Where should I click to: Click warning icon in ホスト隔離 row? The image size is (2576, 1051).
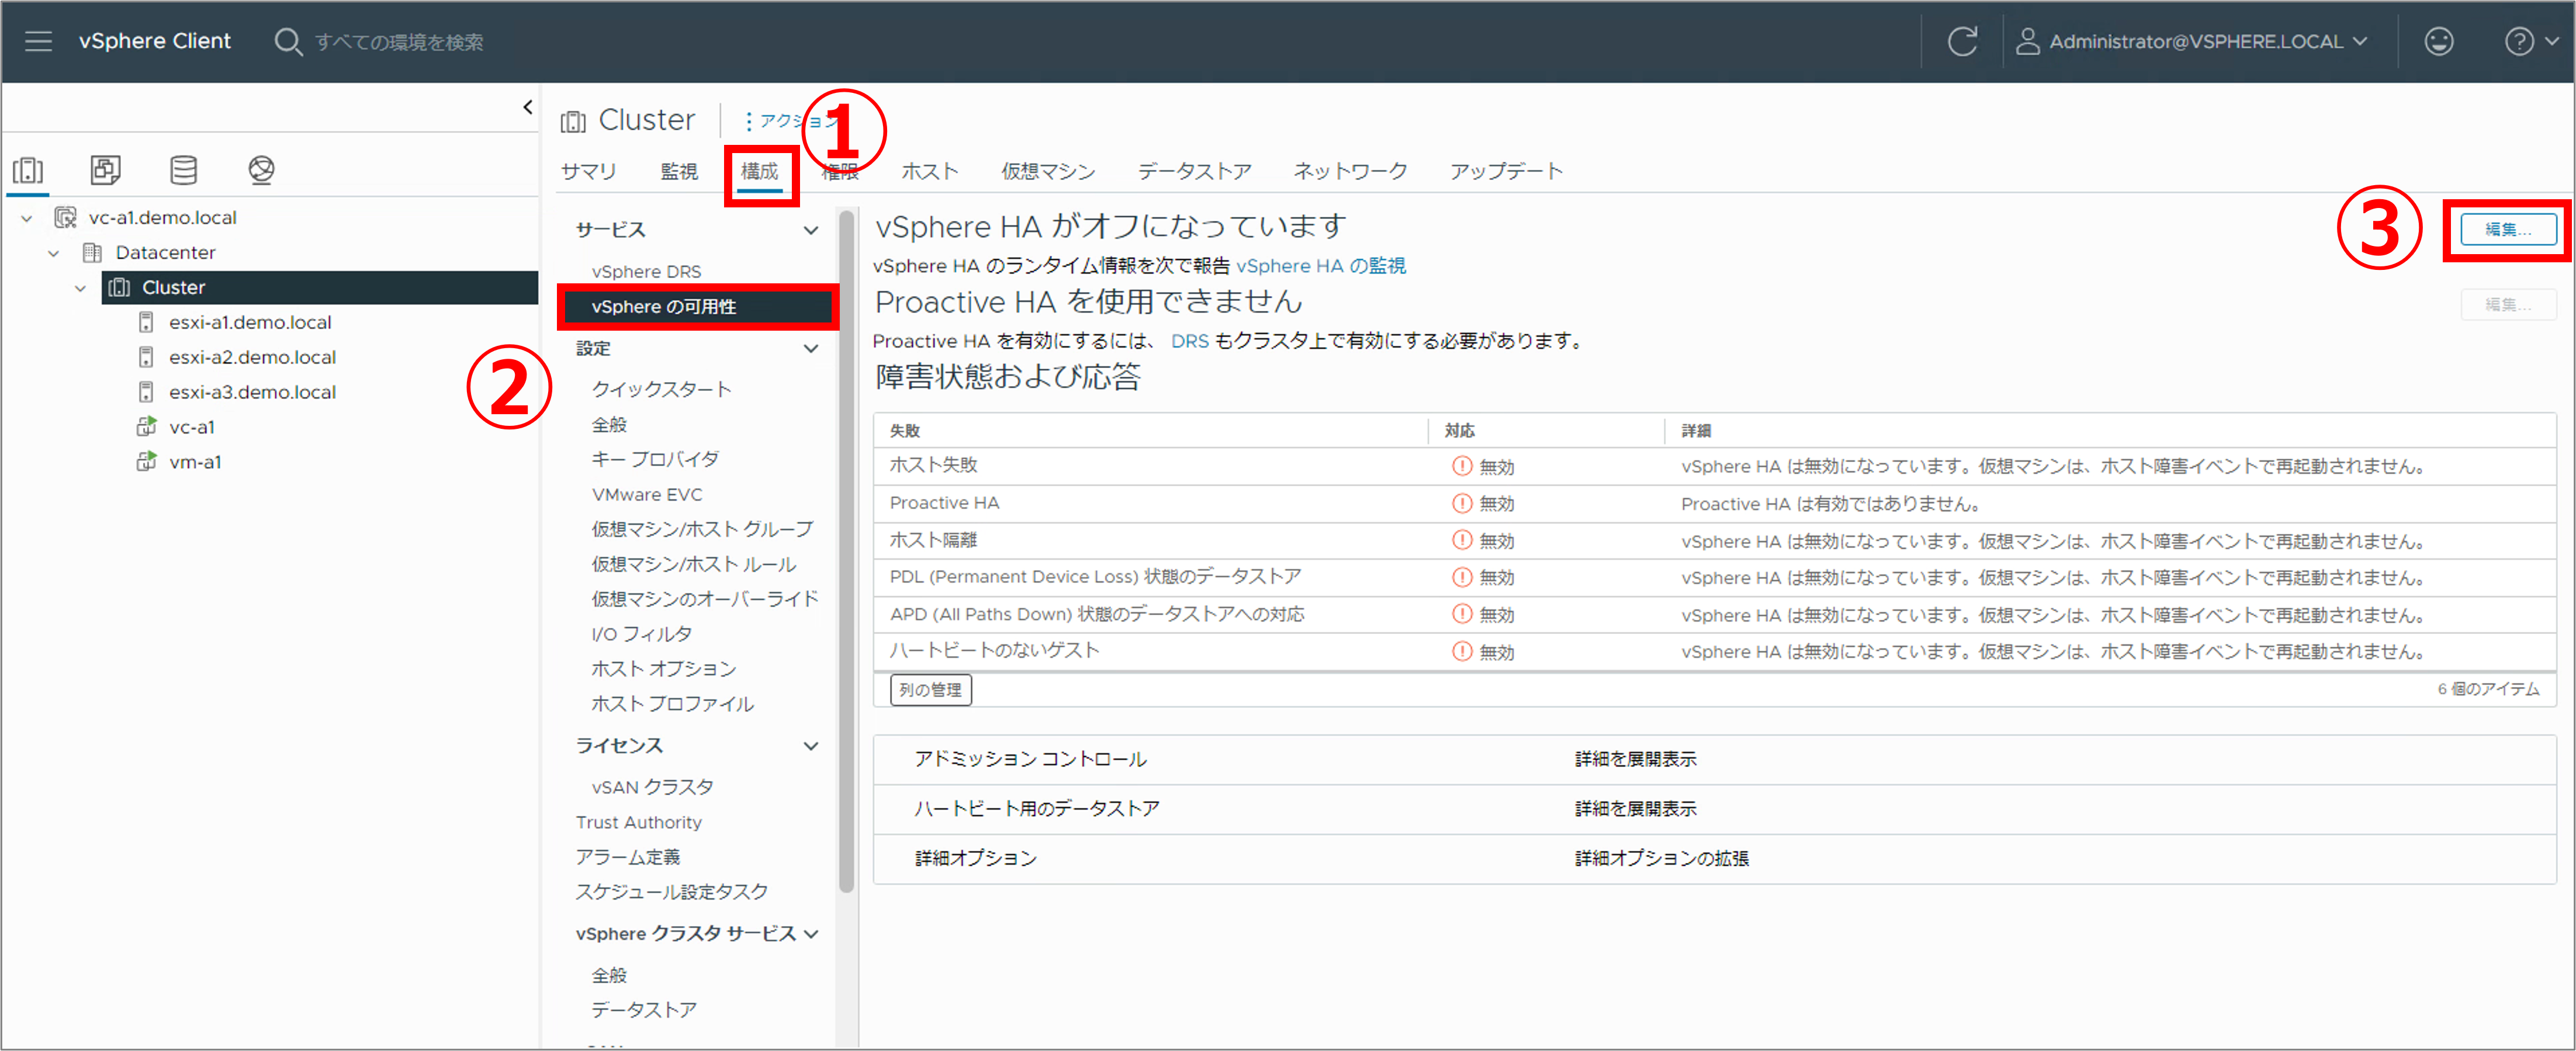pos(1462,540)
